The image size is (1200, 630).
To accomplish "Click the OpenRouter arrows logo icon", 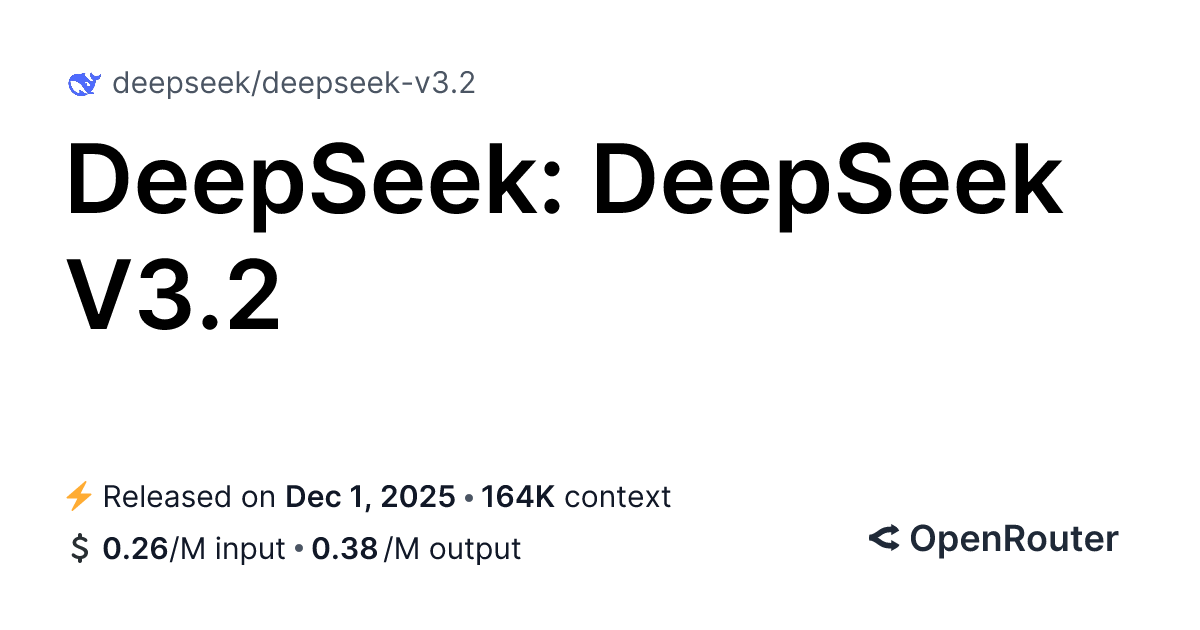I will coord(884,539).
